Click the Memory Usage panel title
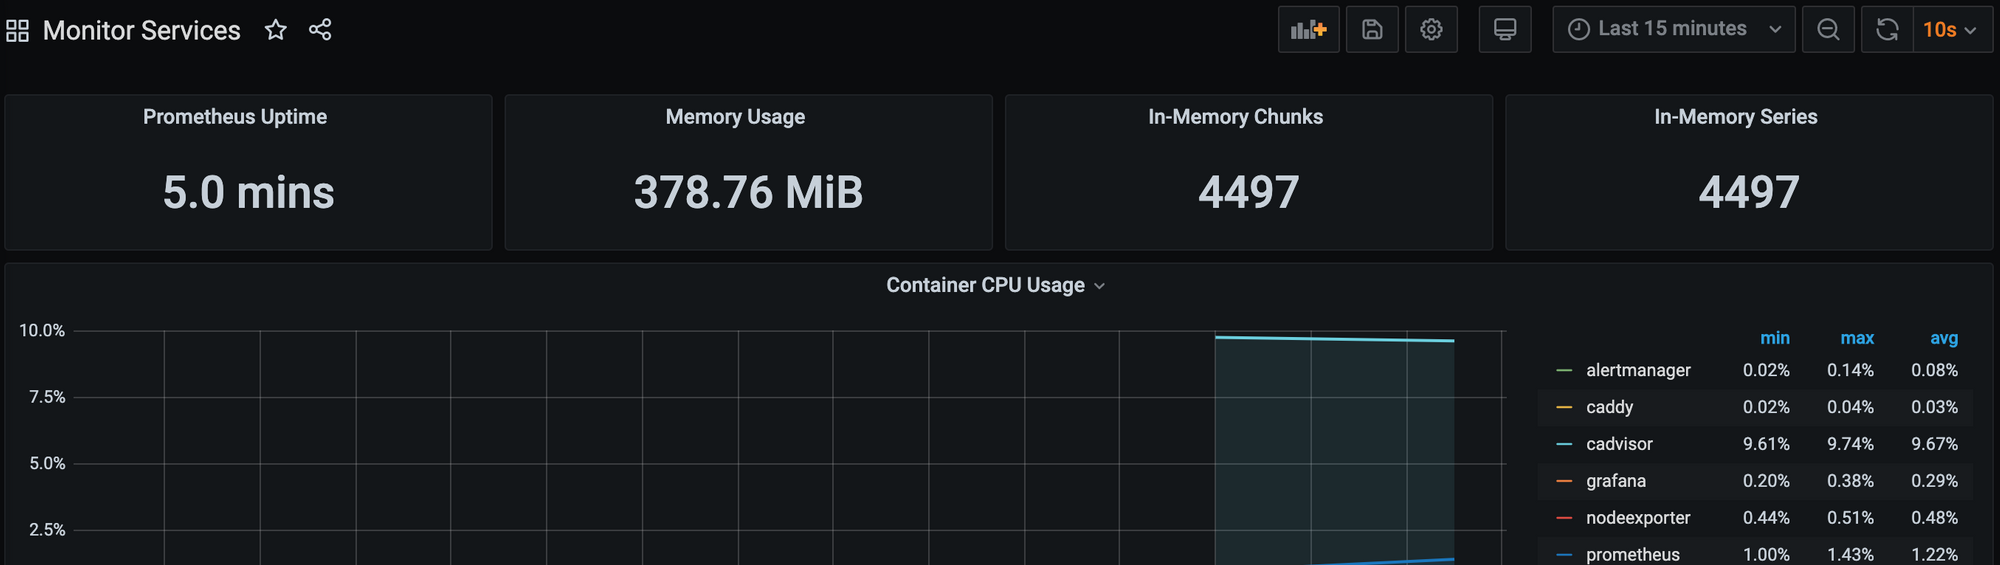 735,117
